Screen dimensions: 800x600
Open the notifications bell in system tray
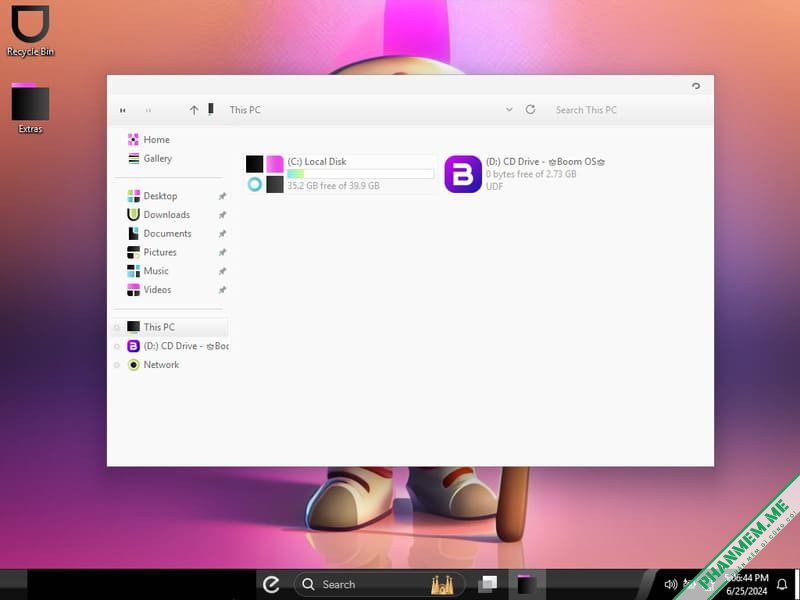[x=782, y=584]
